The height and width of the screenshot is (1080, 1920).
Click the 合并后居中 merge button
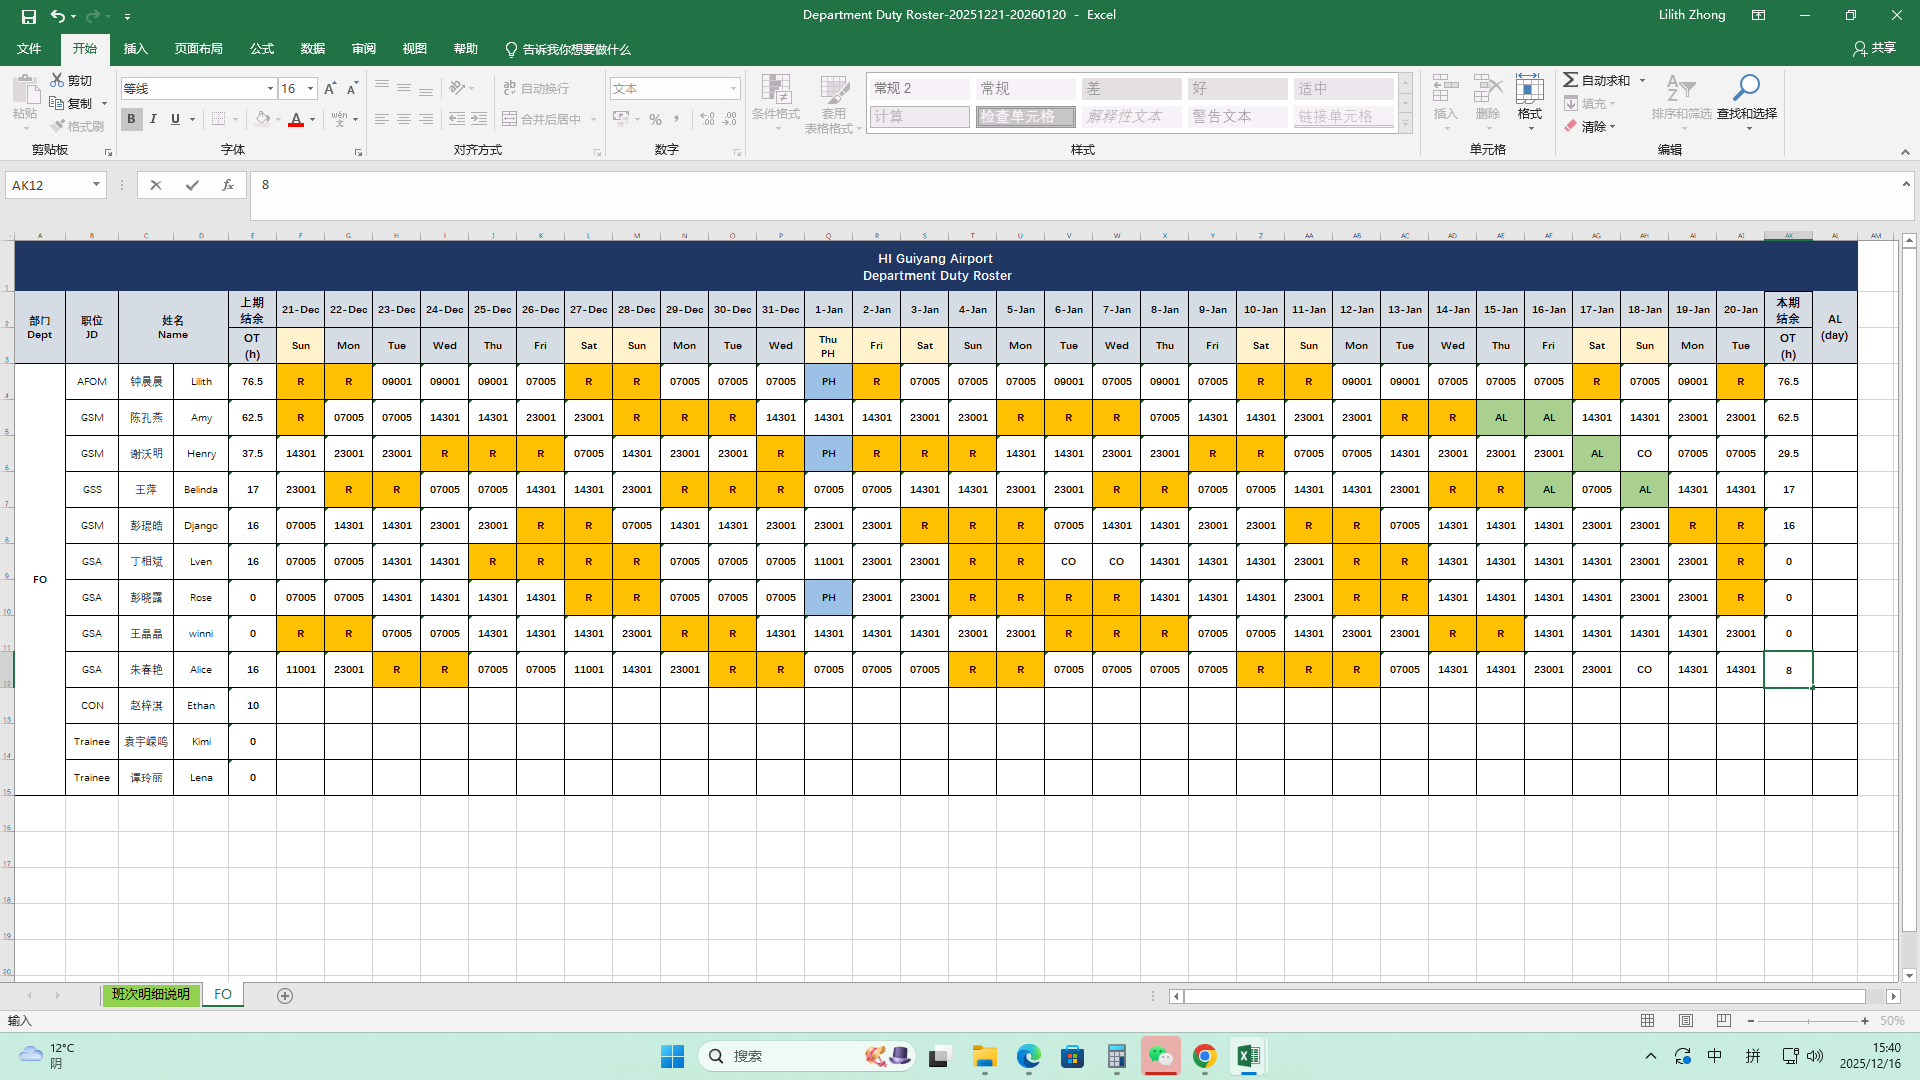(542, 119)
